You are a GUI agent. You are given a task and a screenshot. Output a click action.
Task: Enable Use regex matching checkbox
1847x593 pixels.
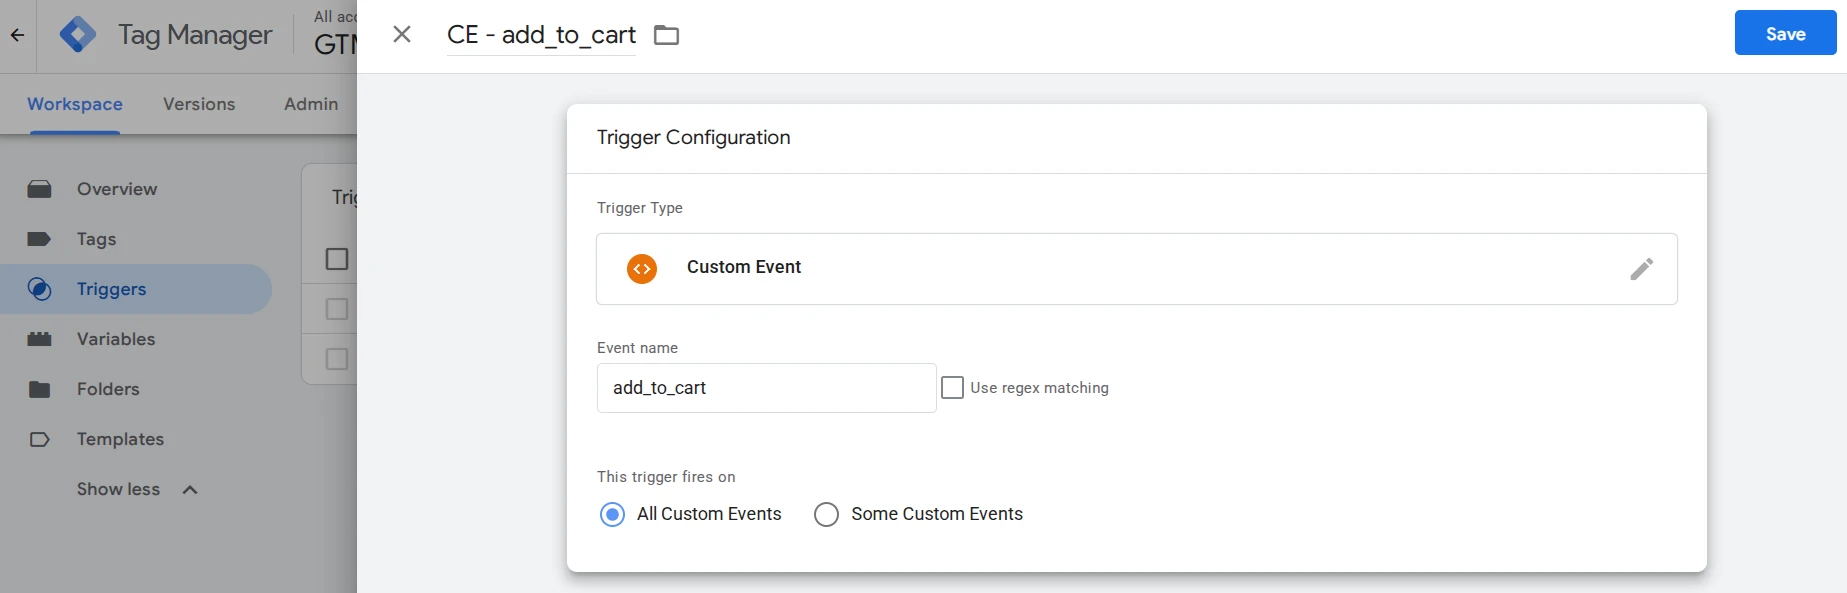click(953, 388)
